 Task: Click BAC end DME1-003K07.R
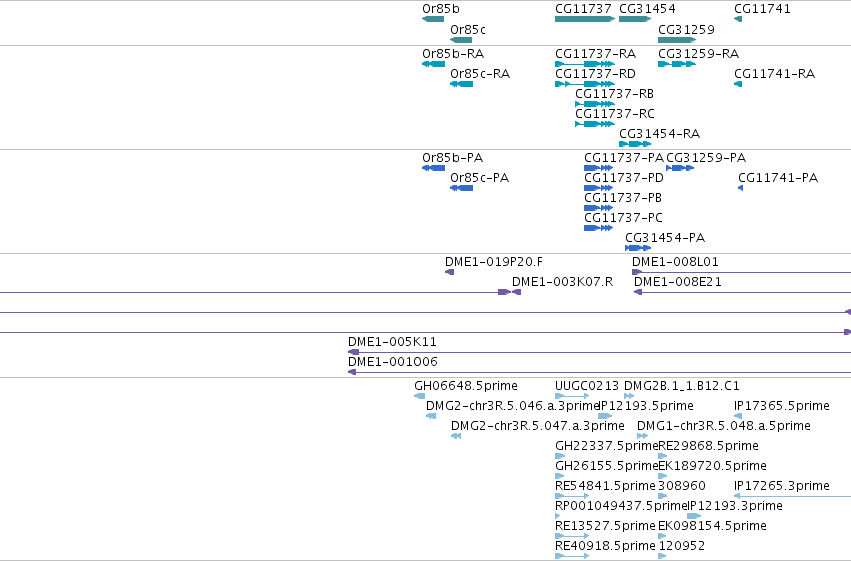(517, 292)
